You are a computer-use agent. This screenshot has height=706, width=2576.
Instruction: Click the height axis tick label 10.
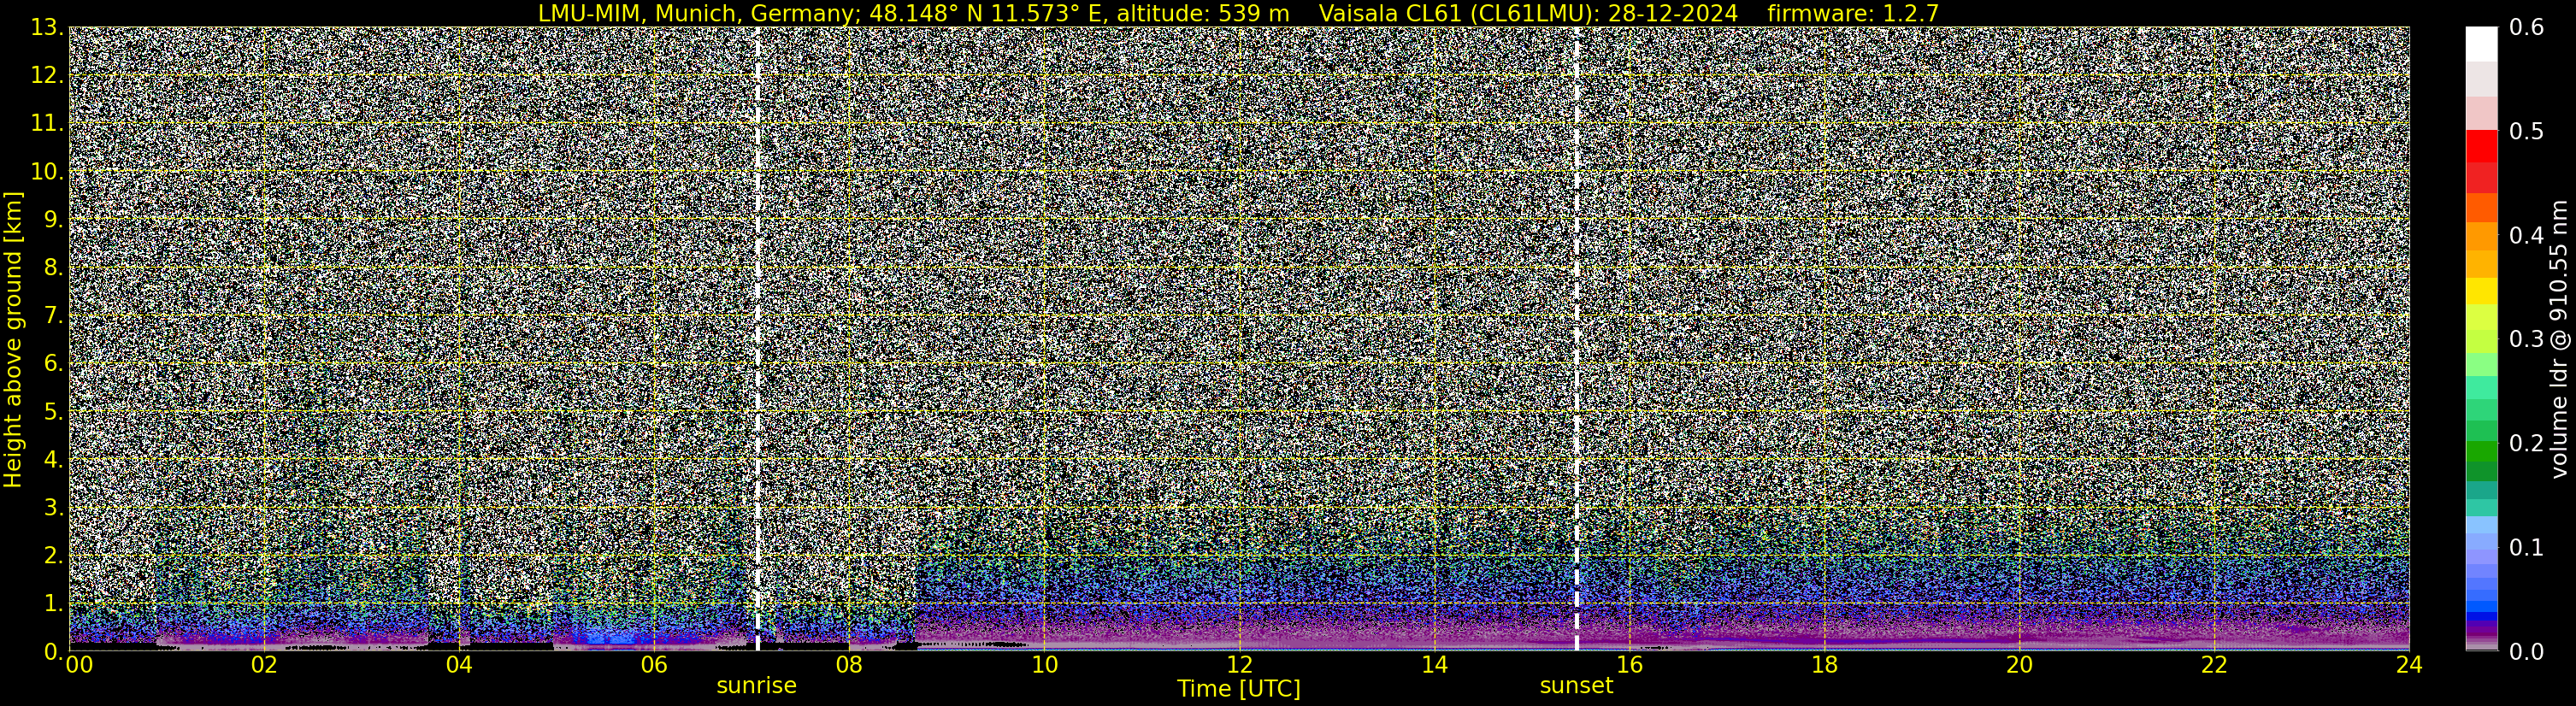tap(47, 172)
